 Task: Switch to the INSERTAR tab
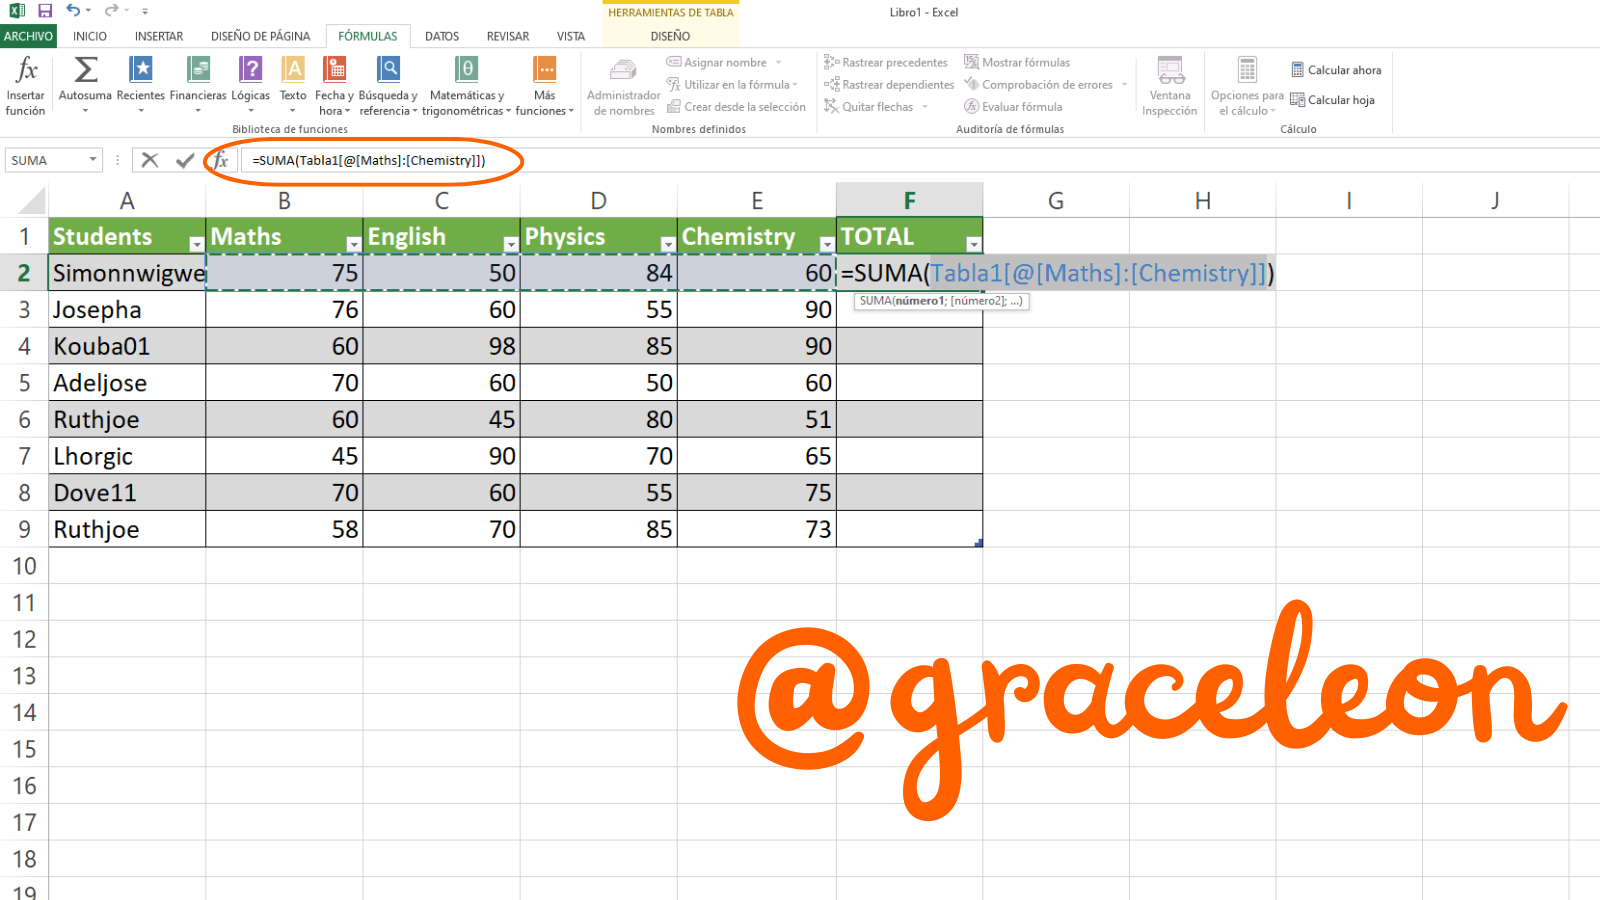coord(159,36)
